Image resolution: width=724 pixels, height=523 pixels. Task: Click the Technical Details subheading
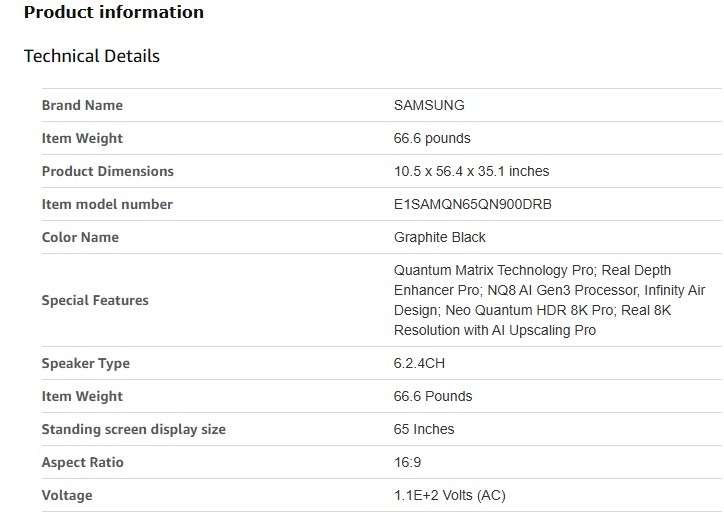pyautogui.click(x=92, y=56)
